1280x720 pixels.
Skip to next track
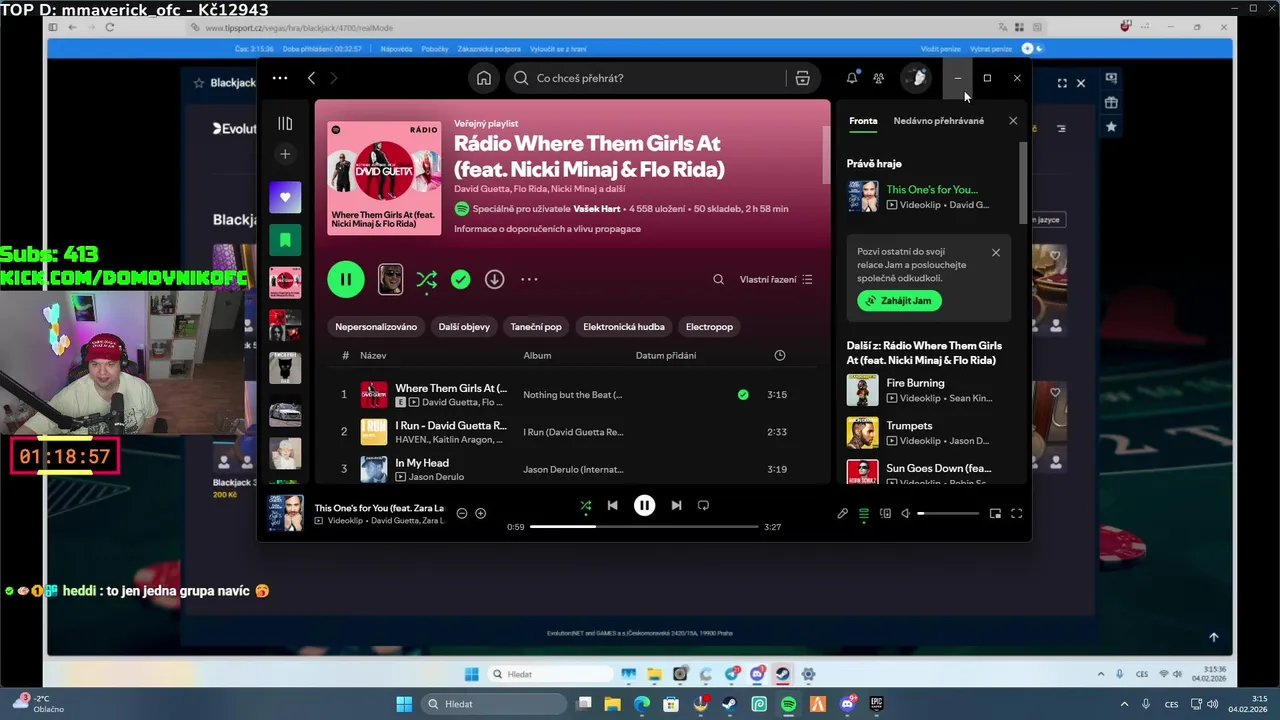coord(676,506)
